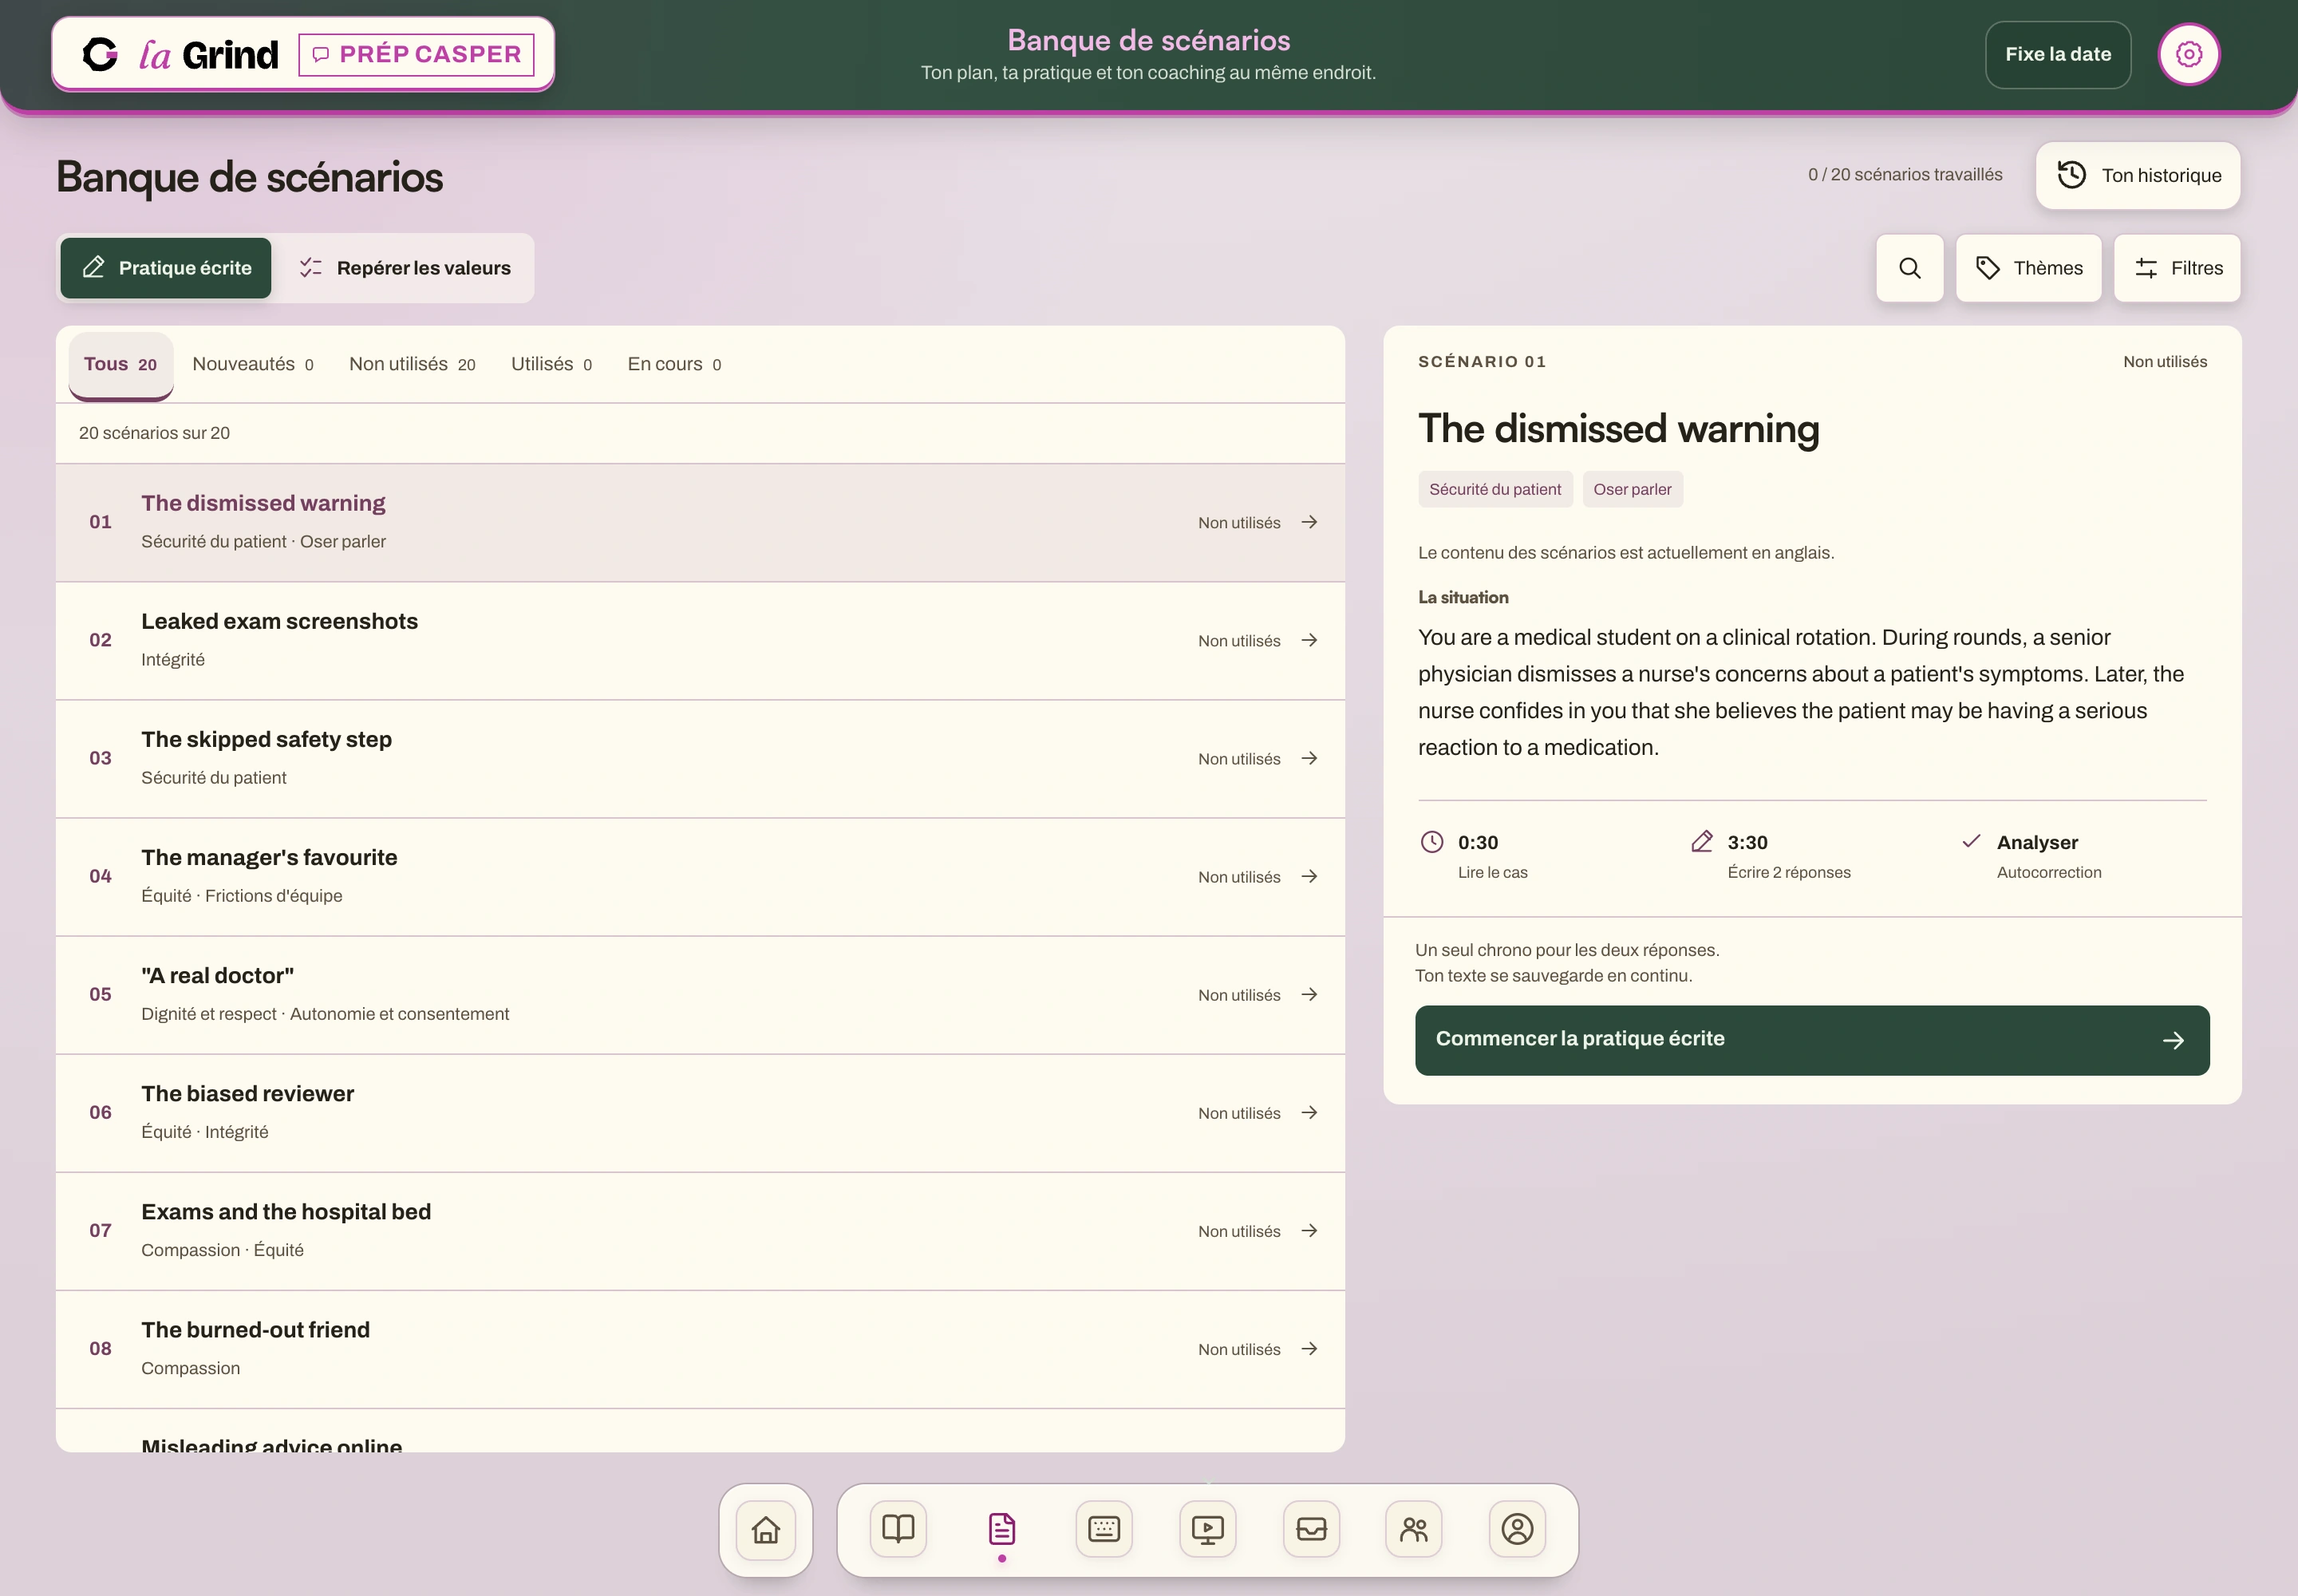Go to home icon in bottom dock
Screen dimensions: 2298x1596
(x=766, y=1529)
